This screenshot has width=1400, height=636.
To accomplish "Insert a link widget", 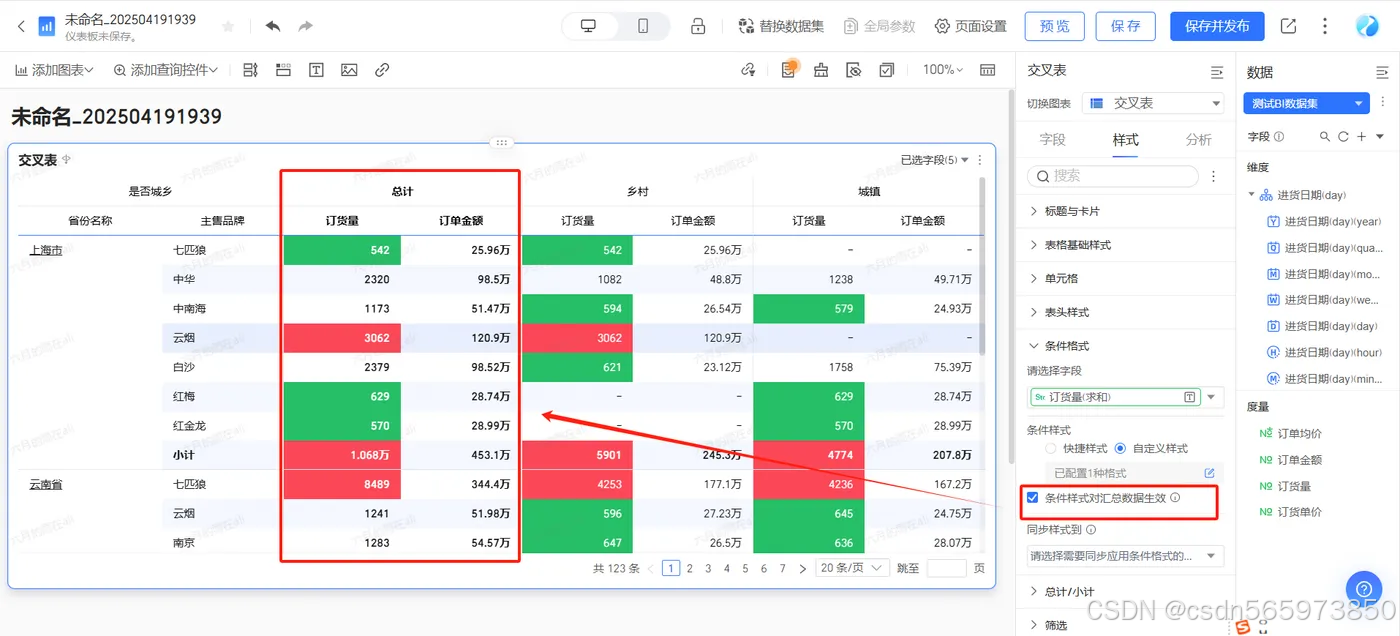I will pyautogui.click(x=382, y=70).
